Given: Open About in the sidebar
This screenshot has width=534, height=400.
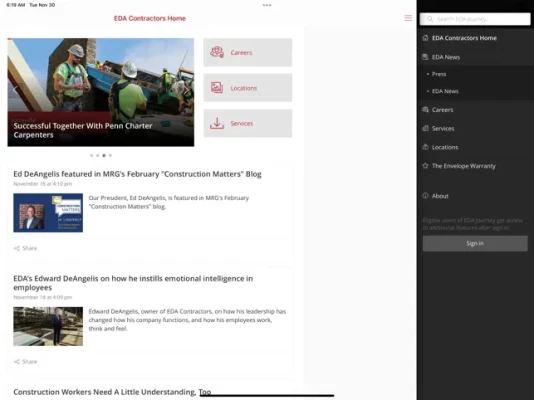Looking at the screenshot, I should point(475,196).
